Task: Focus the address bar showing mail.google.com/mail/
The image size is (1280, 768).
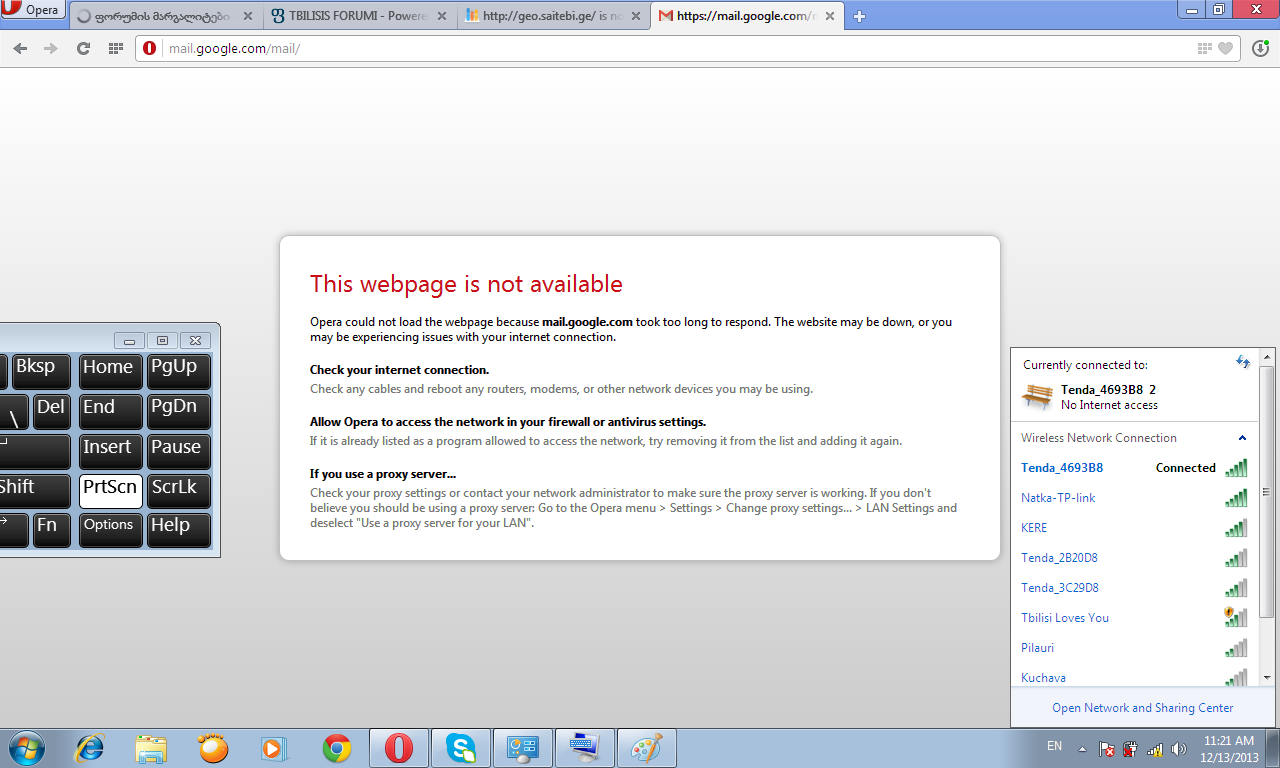Action: [x=680, y=48]
